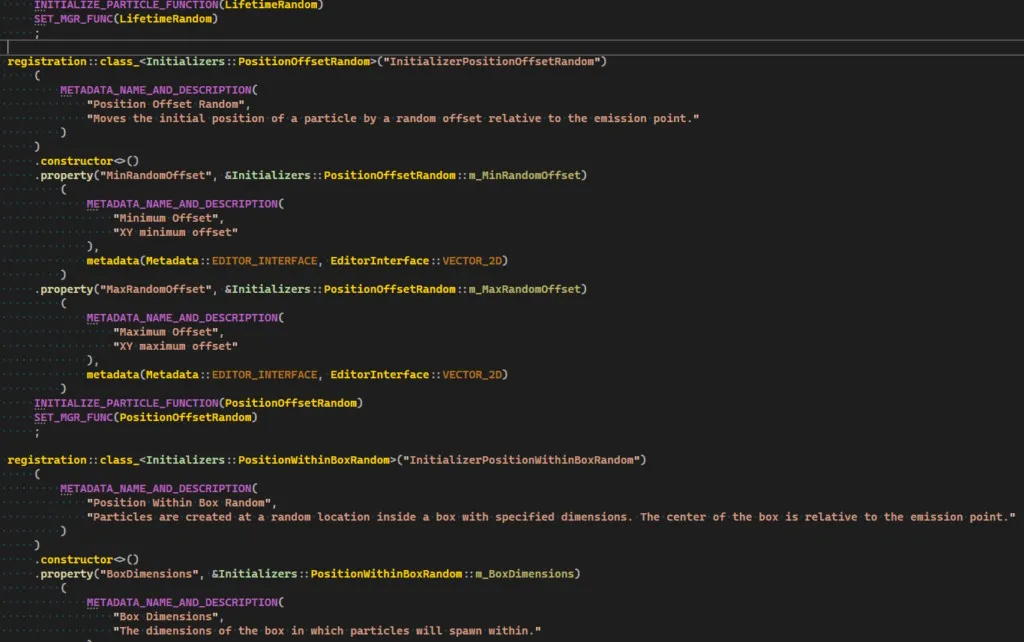Click the m_MinRandomOffset member reference
The width and height of the screenshot is (1024, 642).
pos(524,176)
